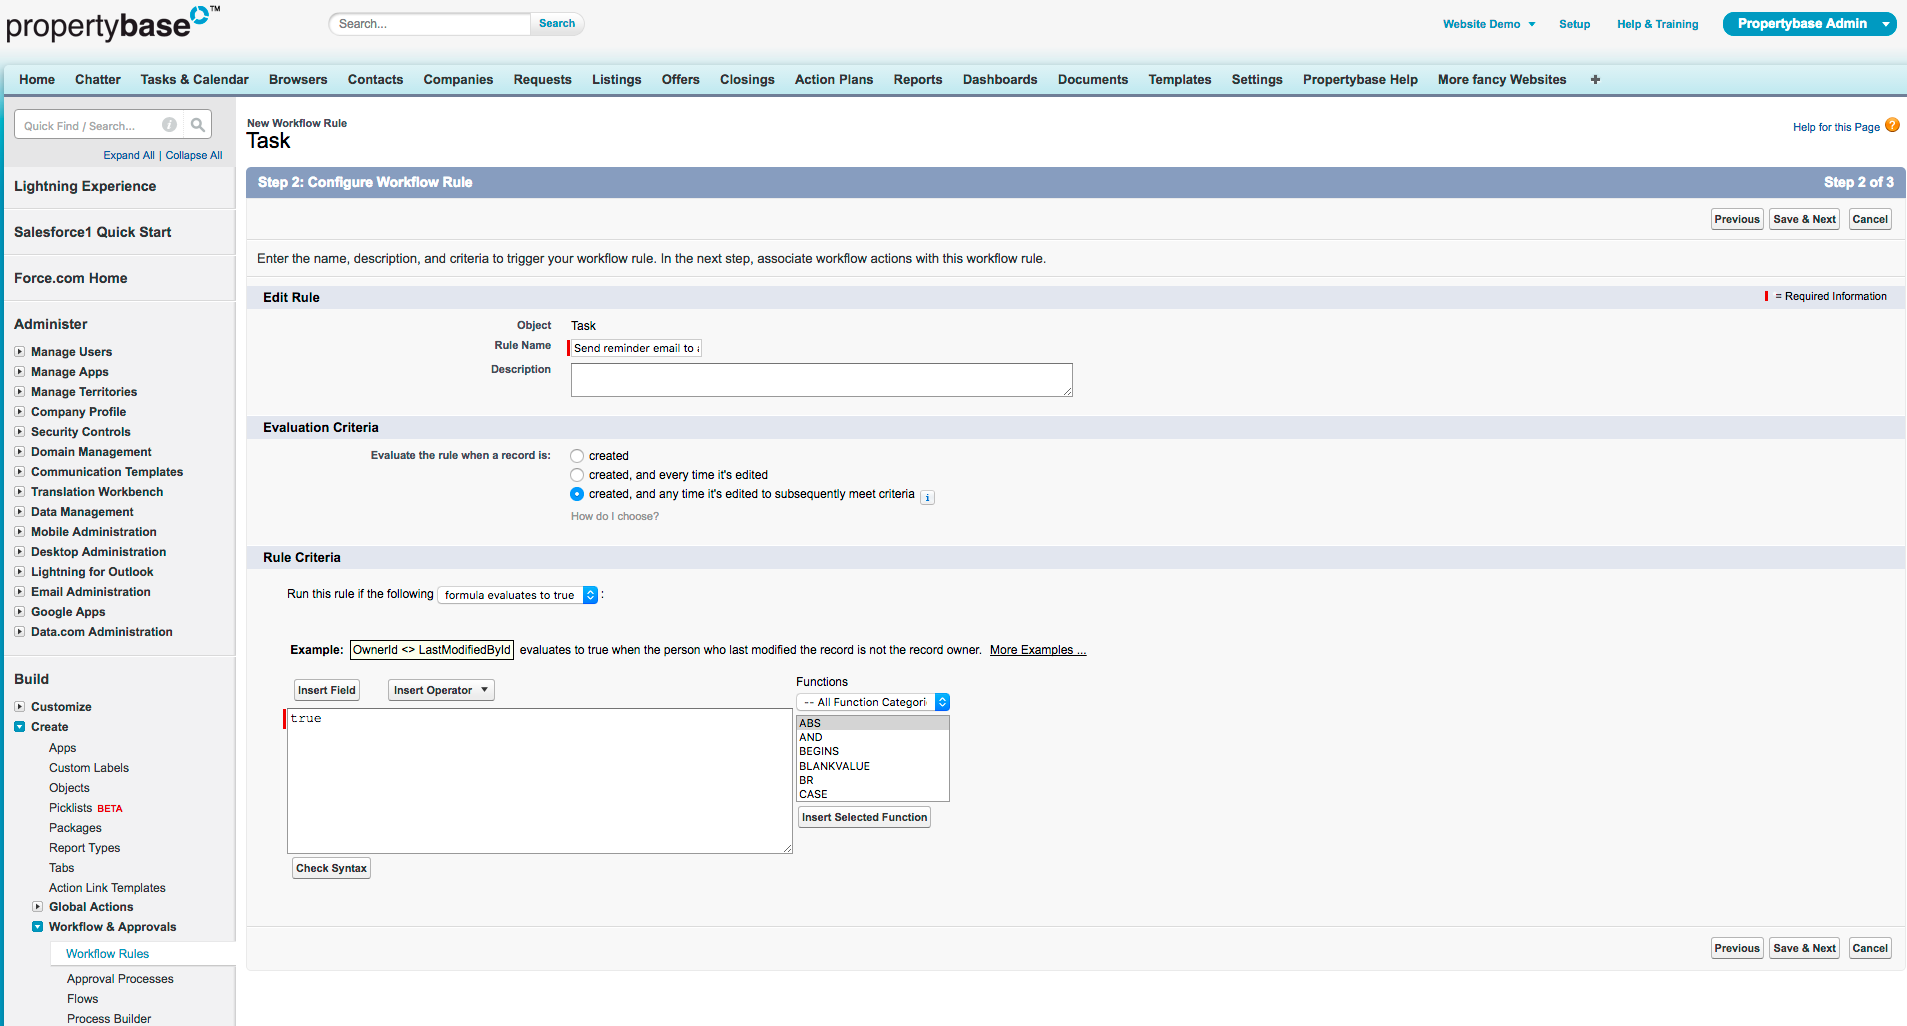The width and height of the screenshot is (1907, 1026).
Task: Focus the top Search box
Action: coord(430,24)
